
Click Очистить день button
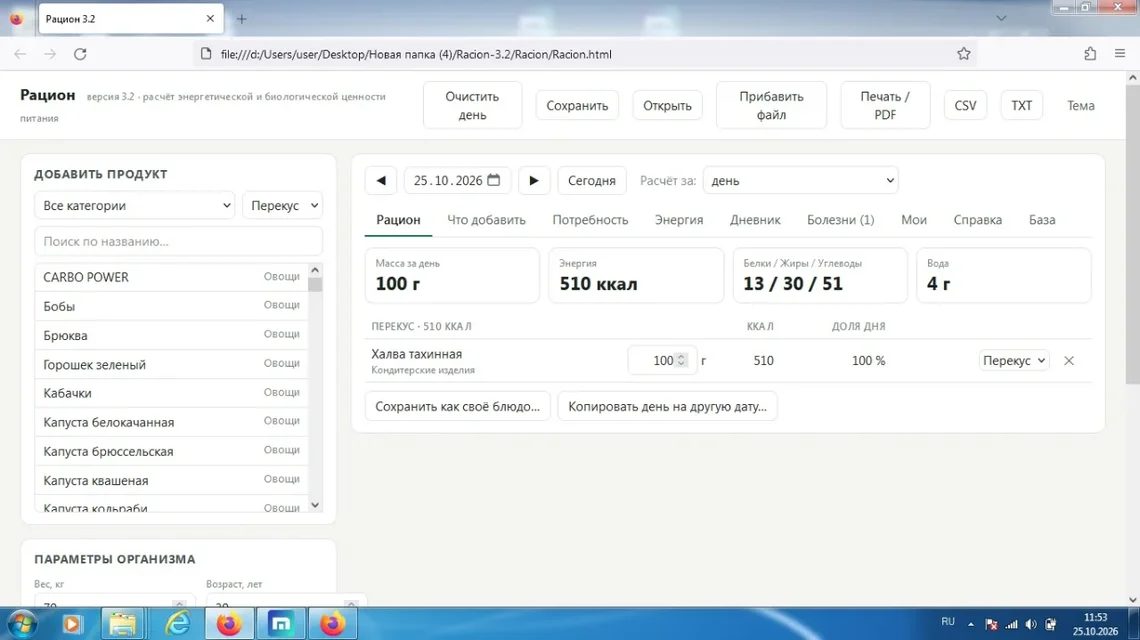(473, 105)
